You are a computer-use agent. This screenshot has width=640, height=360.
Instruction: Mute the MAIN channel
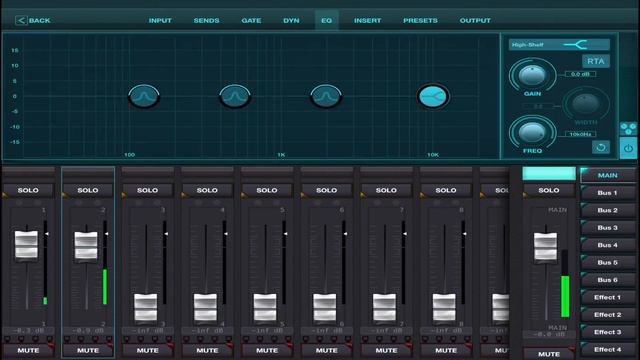coord(549,354)
